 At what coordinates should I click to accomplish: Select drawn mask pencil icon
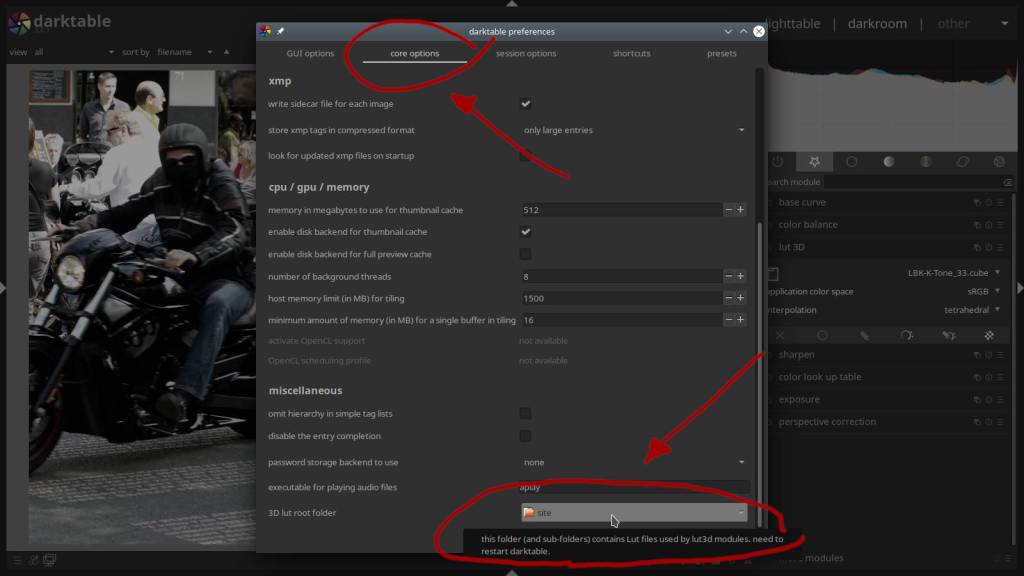(x=864, y=335)
